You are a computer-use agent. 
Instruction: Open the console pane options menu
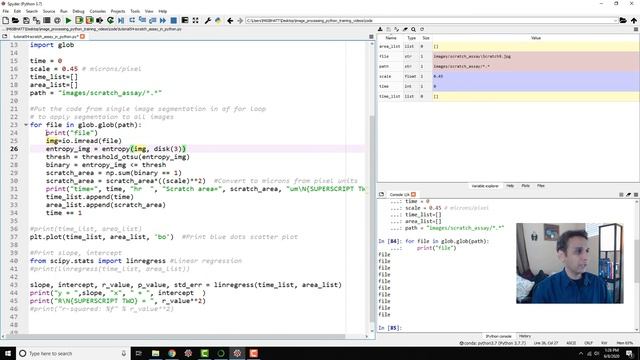click(x=636, y=195)
